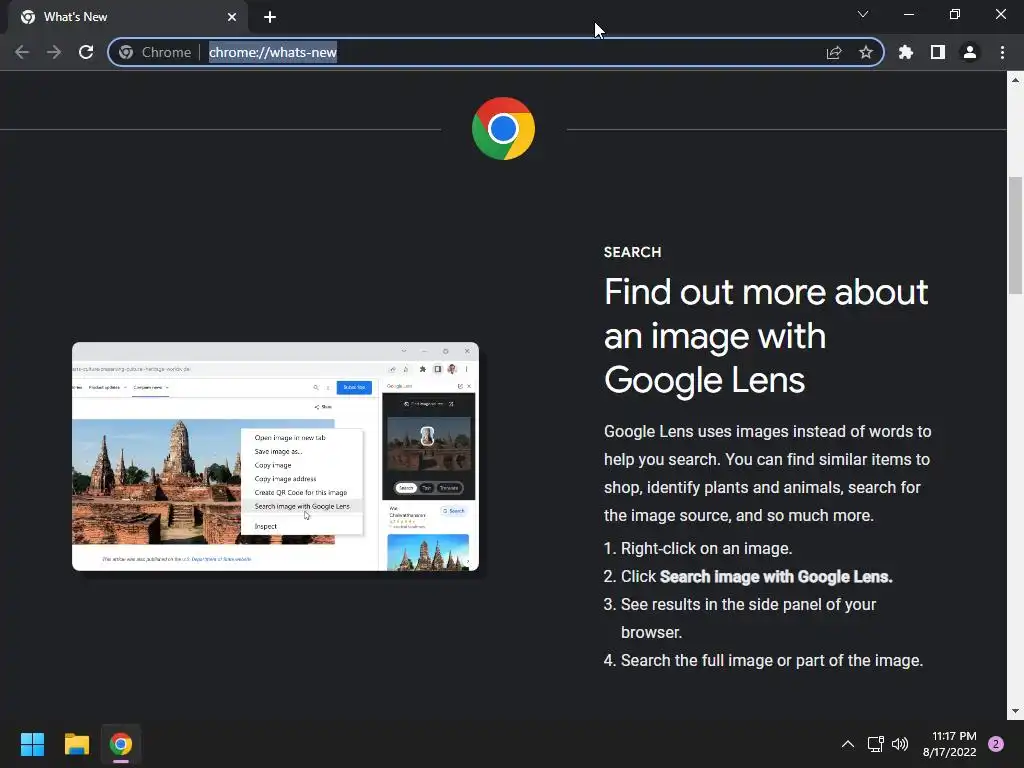This screenshot has height=768, width=1024.
Task: Click 'Search image with Google Lens' bold text
Action: [776, 577]
